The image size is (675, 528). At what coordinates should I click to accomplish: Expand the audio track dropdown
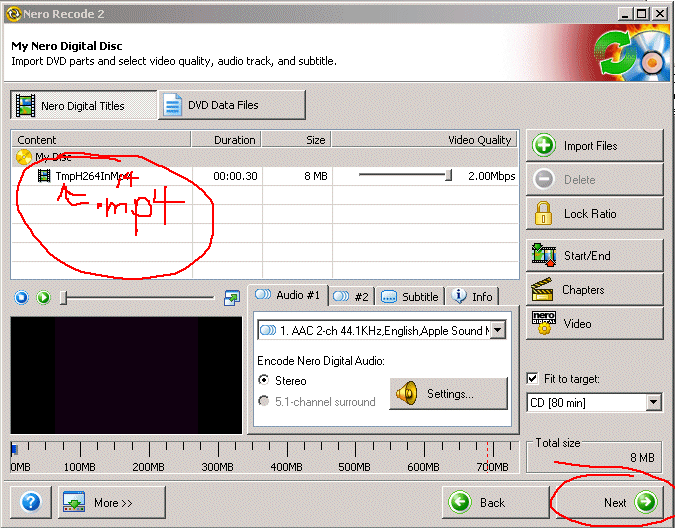click(x=498, y=330)
